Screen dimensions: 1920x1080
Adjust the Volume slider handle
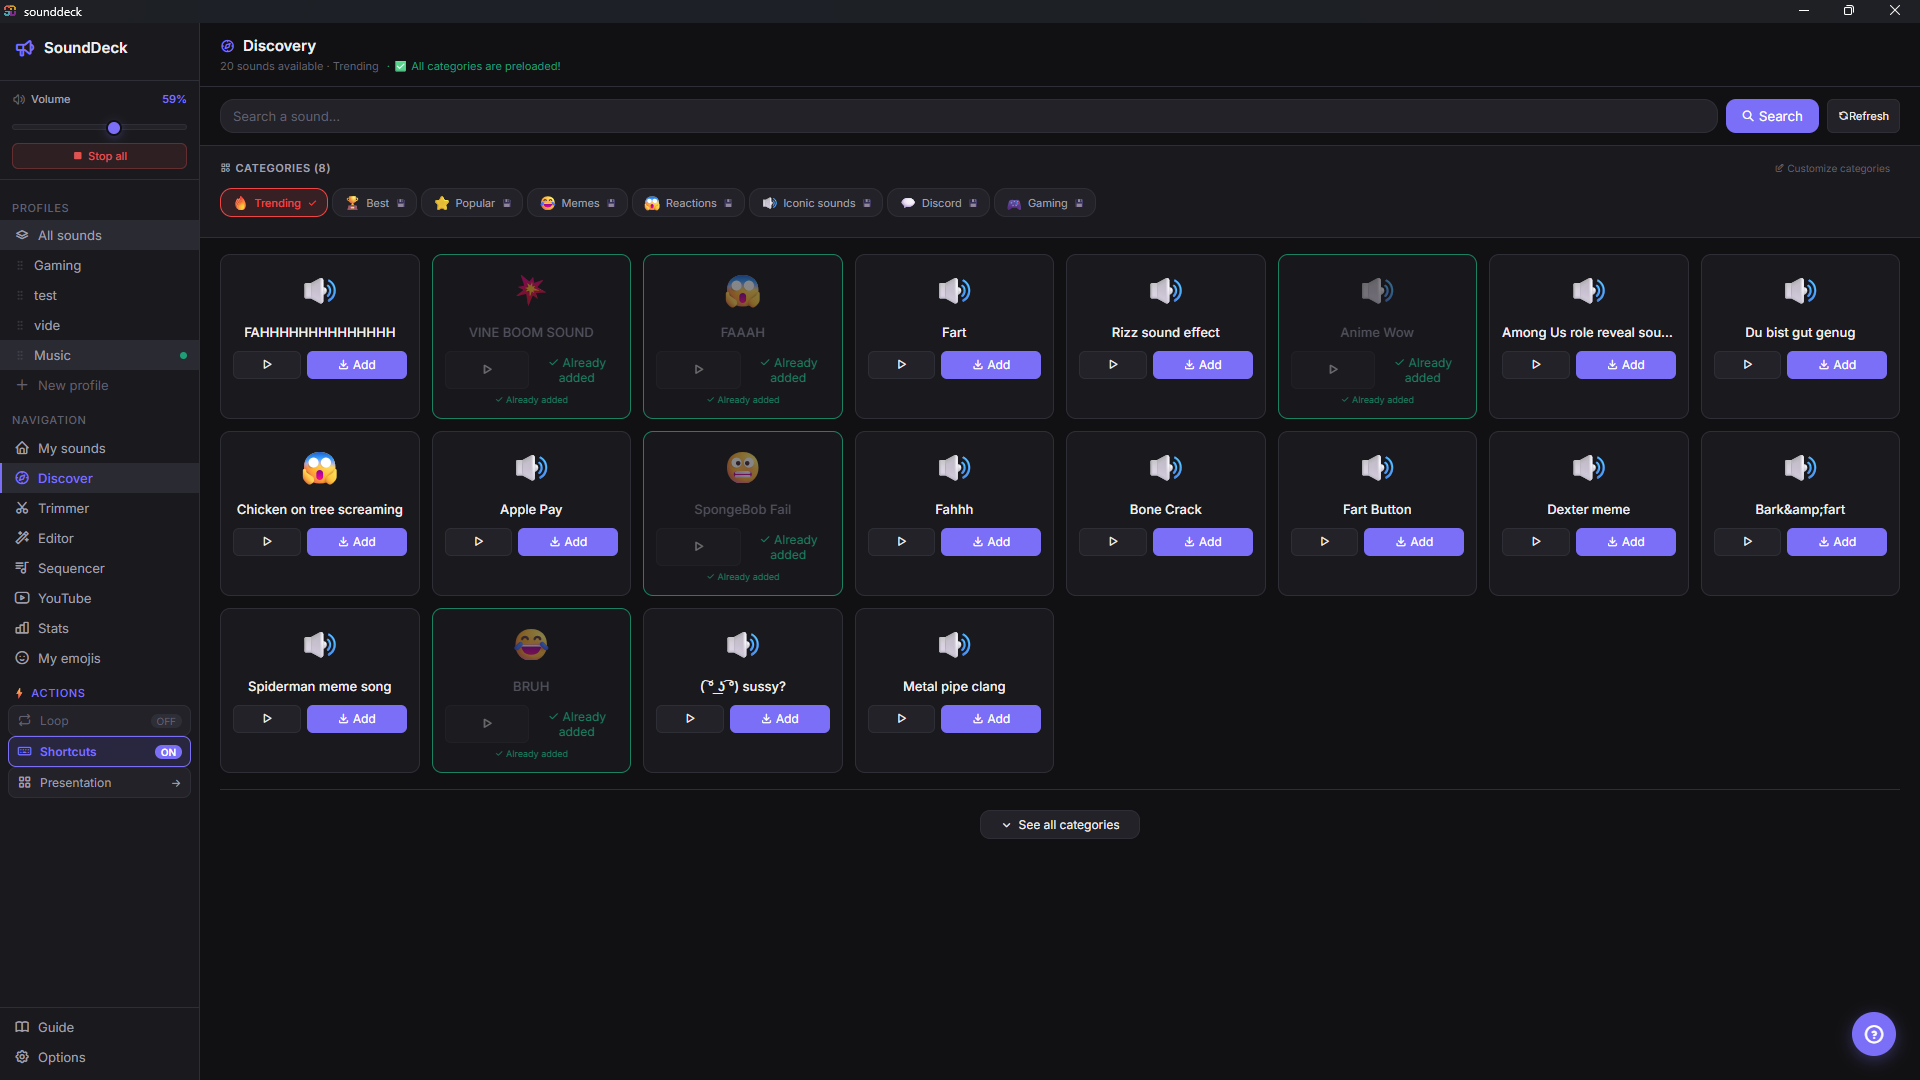(x=114, y=128)
